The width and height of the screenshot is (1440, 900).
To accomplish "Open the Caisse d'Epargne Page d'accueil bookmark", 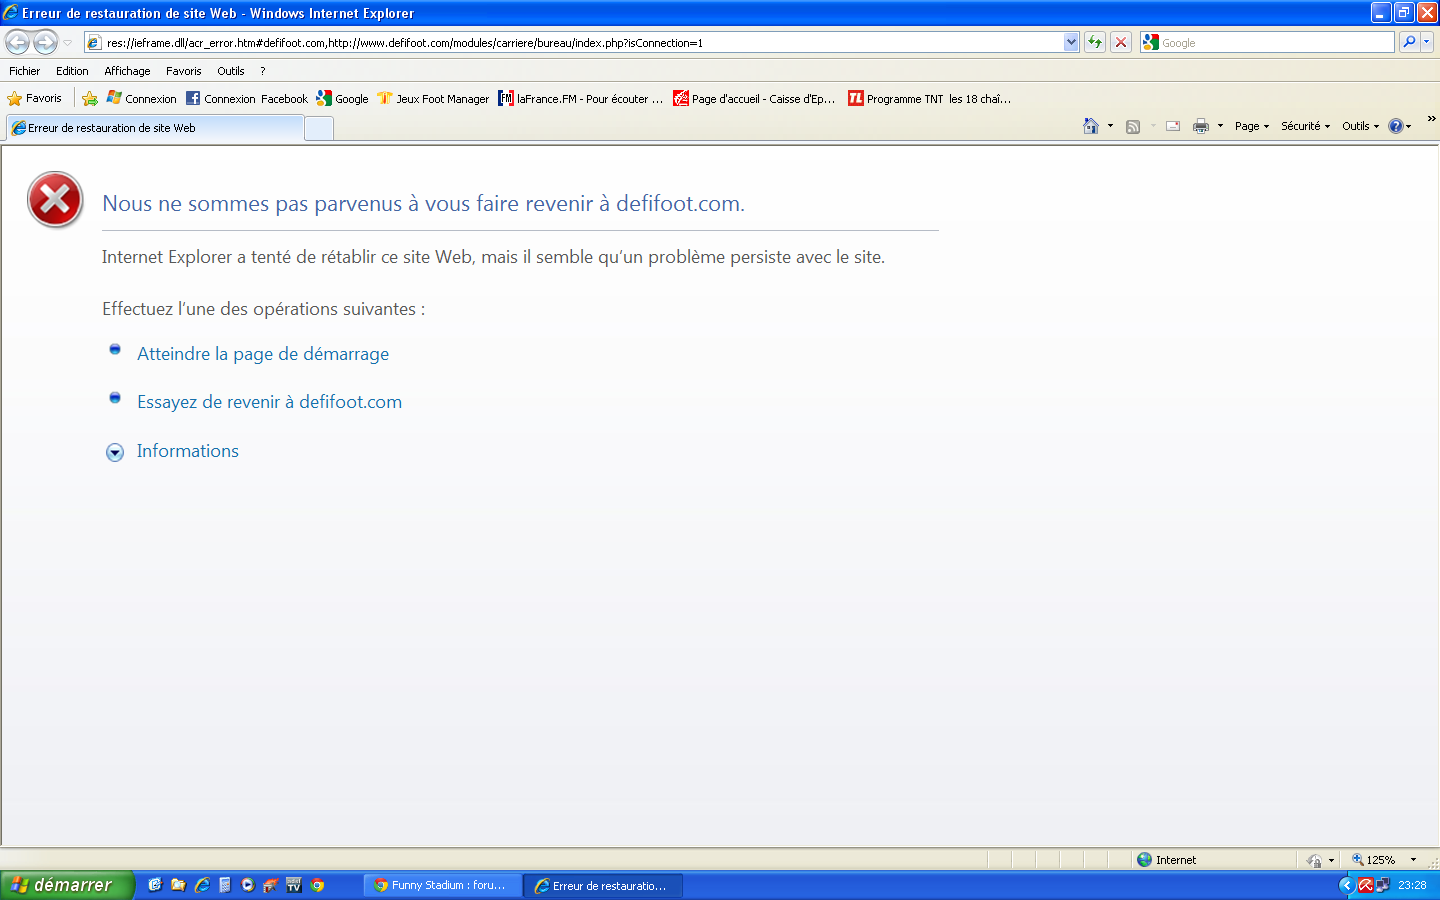I will (754, 98).
